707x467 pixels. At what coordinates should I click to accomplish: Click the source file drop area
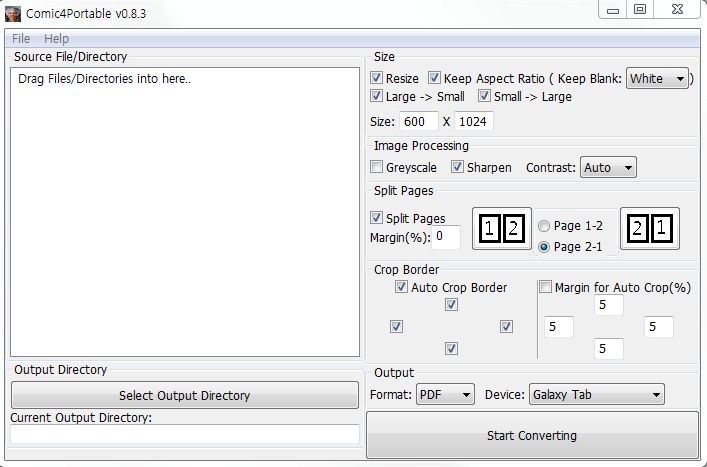[x=185, y=212]
